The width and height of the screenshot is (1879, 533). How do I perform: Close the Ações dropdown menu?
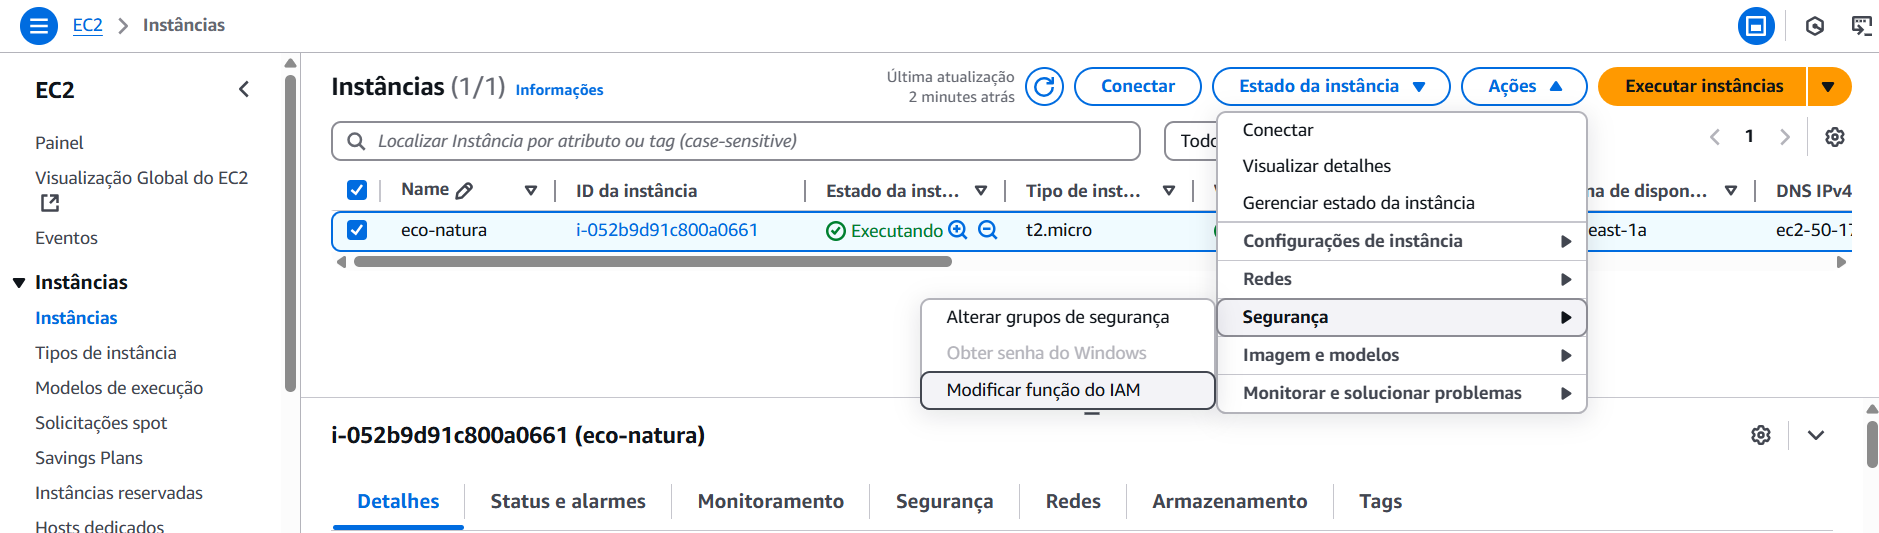click(1523, 87)
